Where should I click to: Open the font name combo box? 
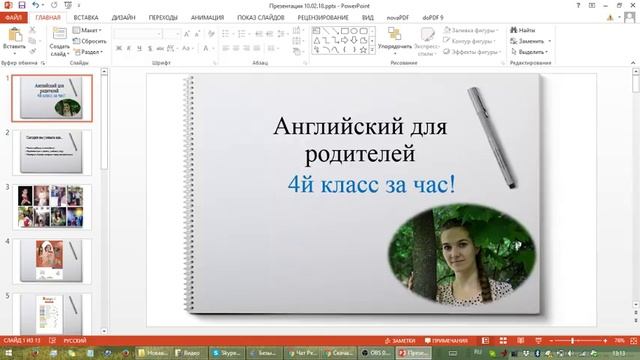pyautogui.click(x=138, y=34)
